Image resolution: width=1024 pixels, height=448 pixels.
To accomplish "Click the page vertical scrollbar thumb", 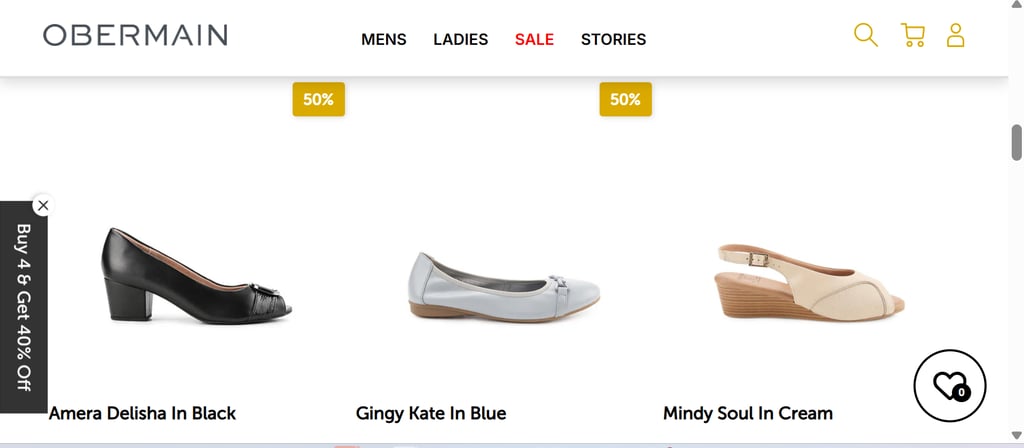I will click(x=1017, y=143).
